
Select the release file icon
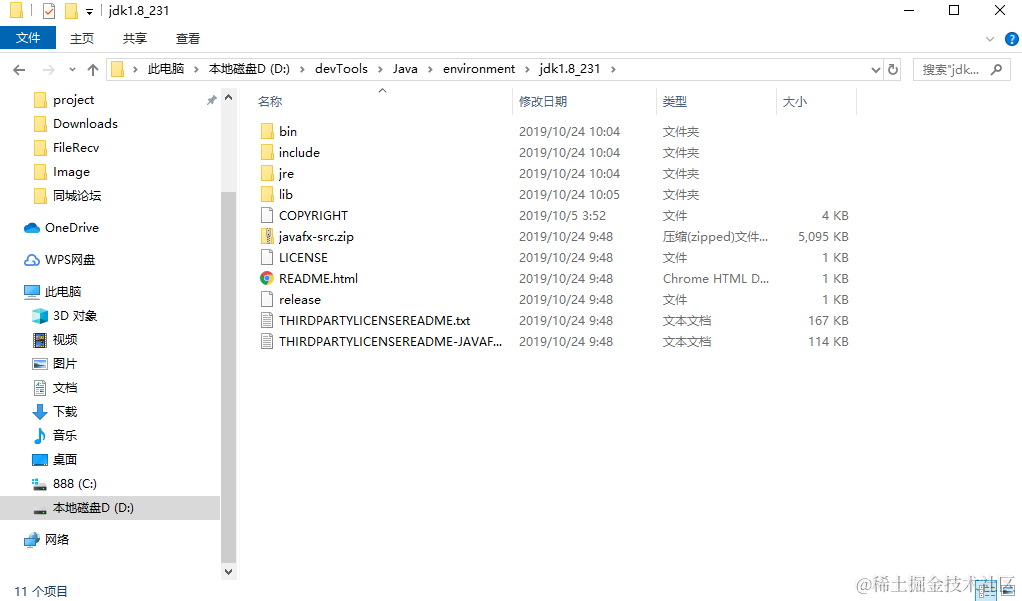tap(267, 299)
